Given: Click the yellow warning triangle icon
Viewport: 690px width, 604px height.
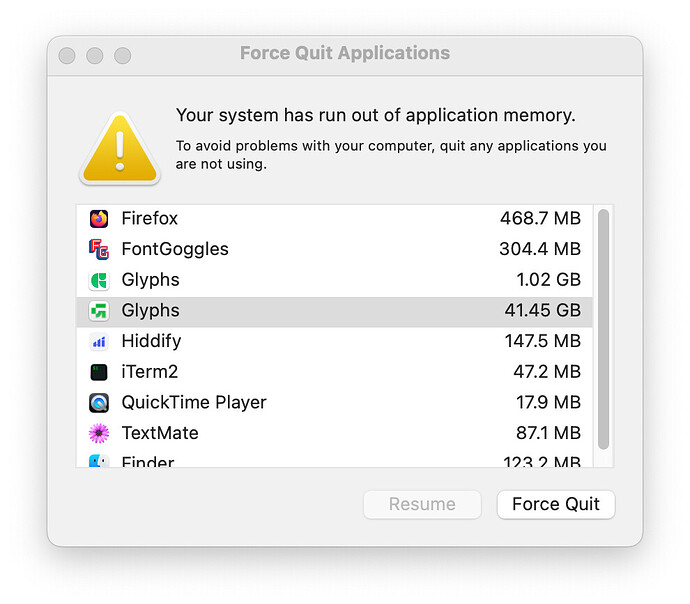Looking at the screenshot, I should click(120, 149).
